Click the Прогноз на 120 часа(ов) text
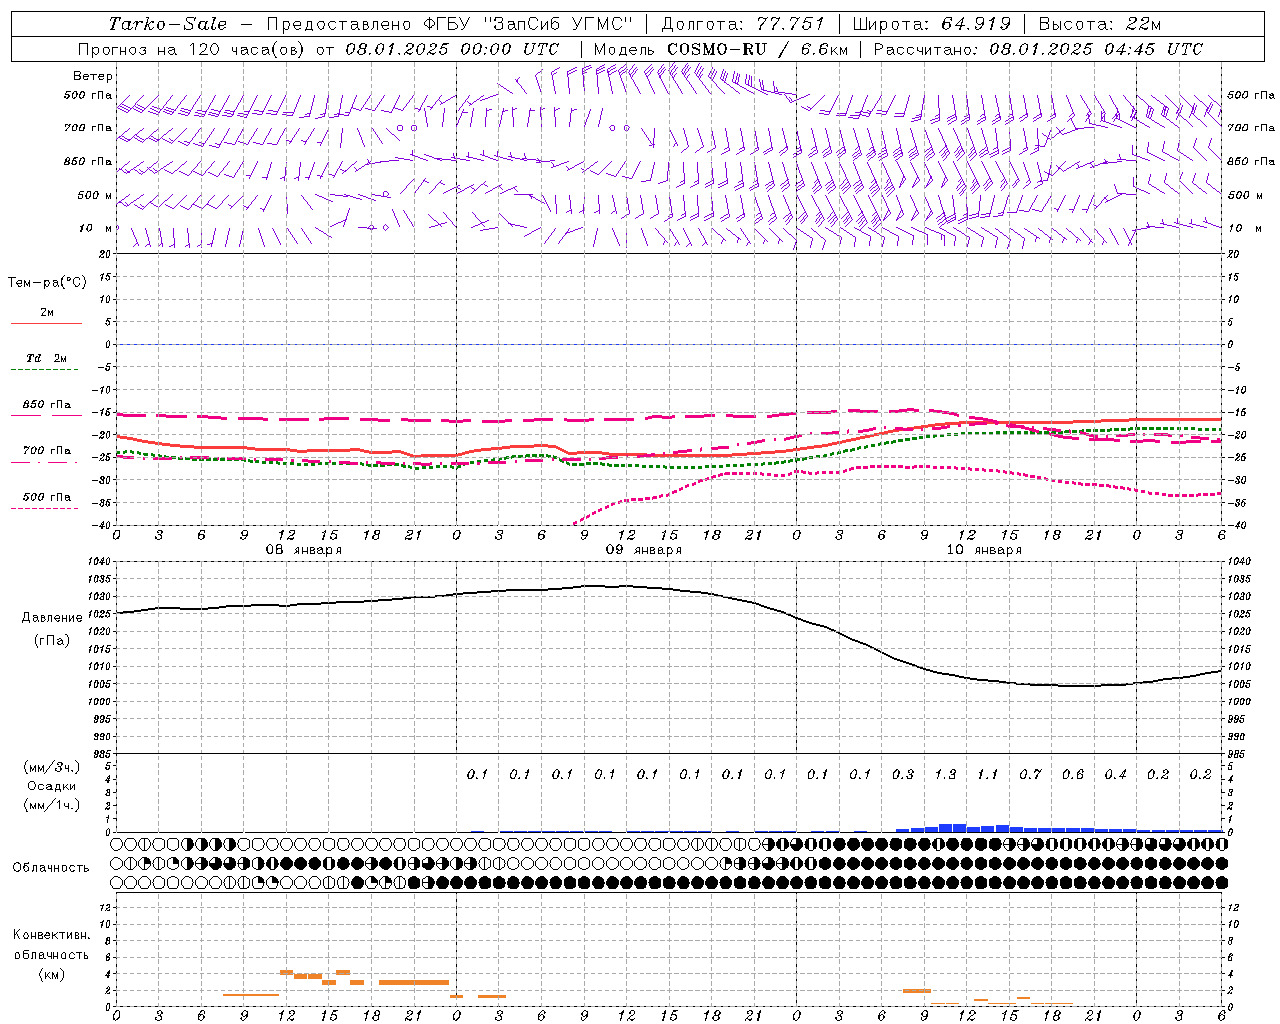This screenshot has width=1280, height=1024. 192,49
